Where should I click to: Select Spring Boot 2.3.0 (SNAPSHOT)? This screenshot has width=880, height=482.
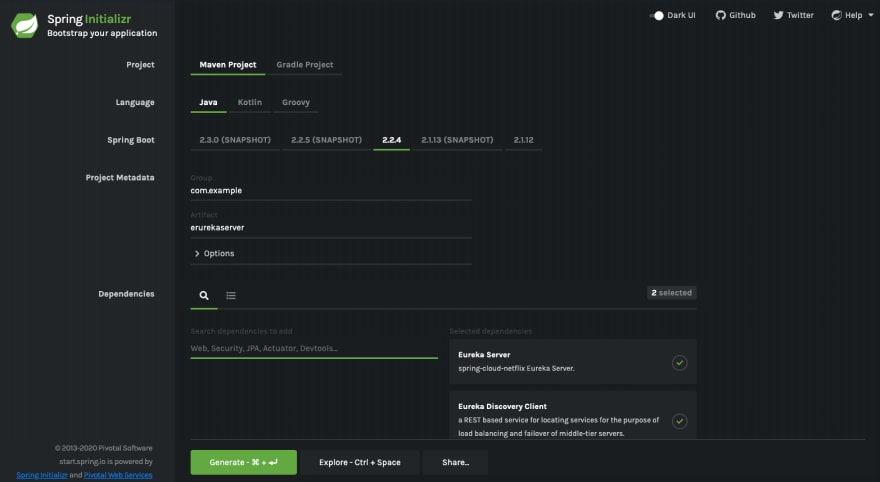pos(235,140)
